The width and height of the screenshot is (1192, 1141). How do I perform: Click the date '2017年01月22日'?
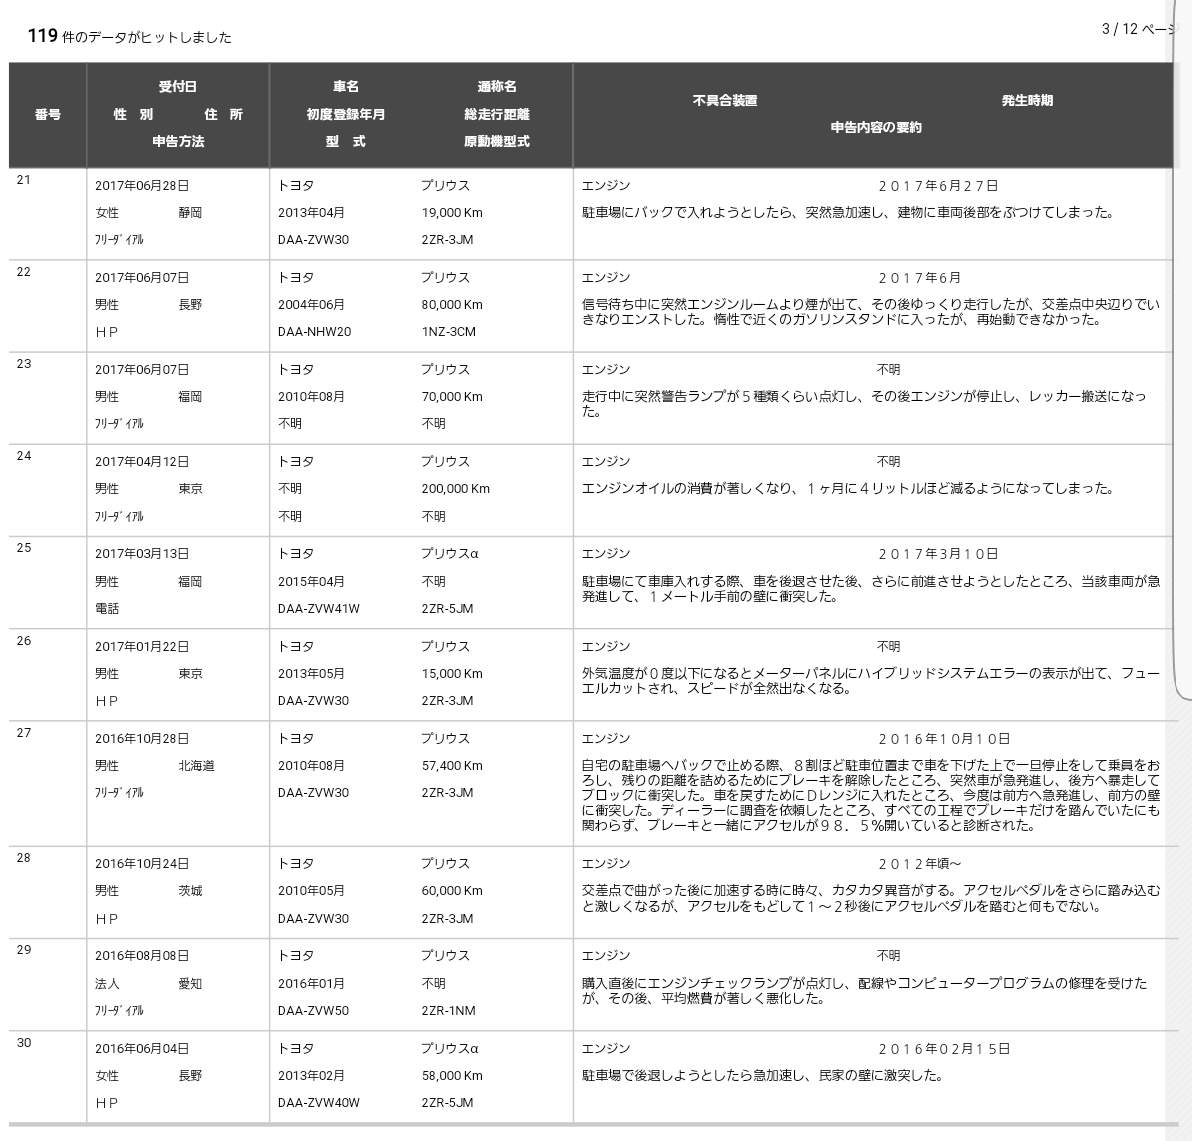click(x=142, y=647)
